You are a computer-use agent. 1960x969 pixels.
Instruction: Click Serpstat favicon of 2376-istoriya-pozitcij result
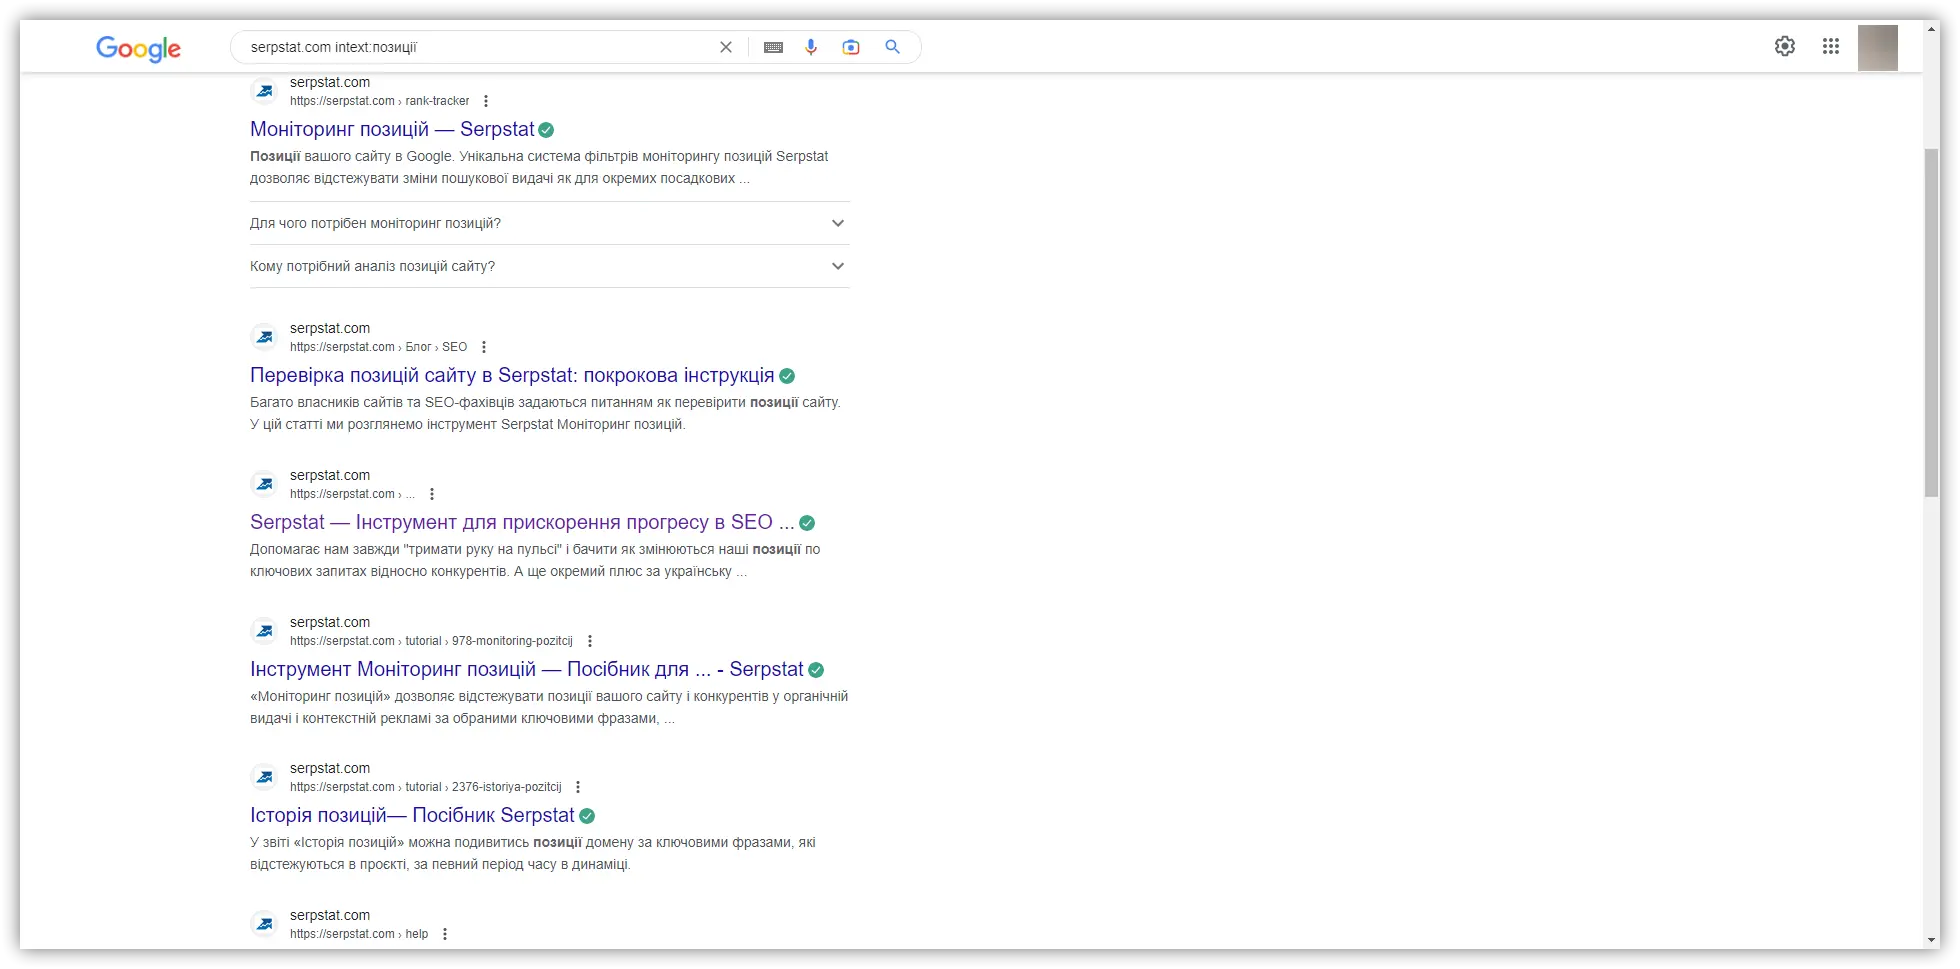[x=264, y=777]
